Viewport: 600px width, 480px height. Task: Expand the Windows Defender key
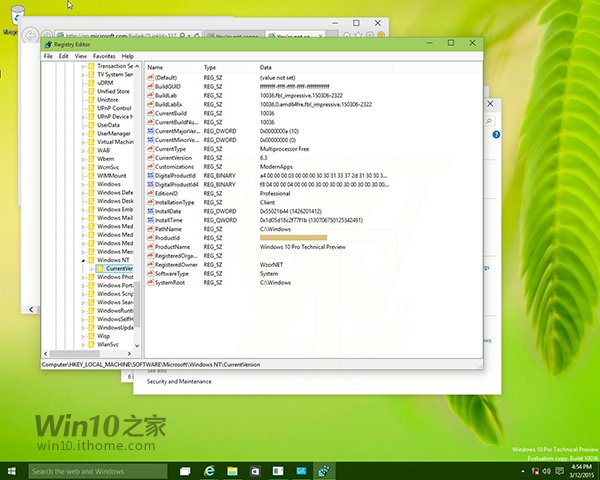pyautogui.click(x=83, y=193)
